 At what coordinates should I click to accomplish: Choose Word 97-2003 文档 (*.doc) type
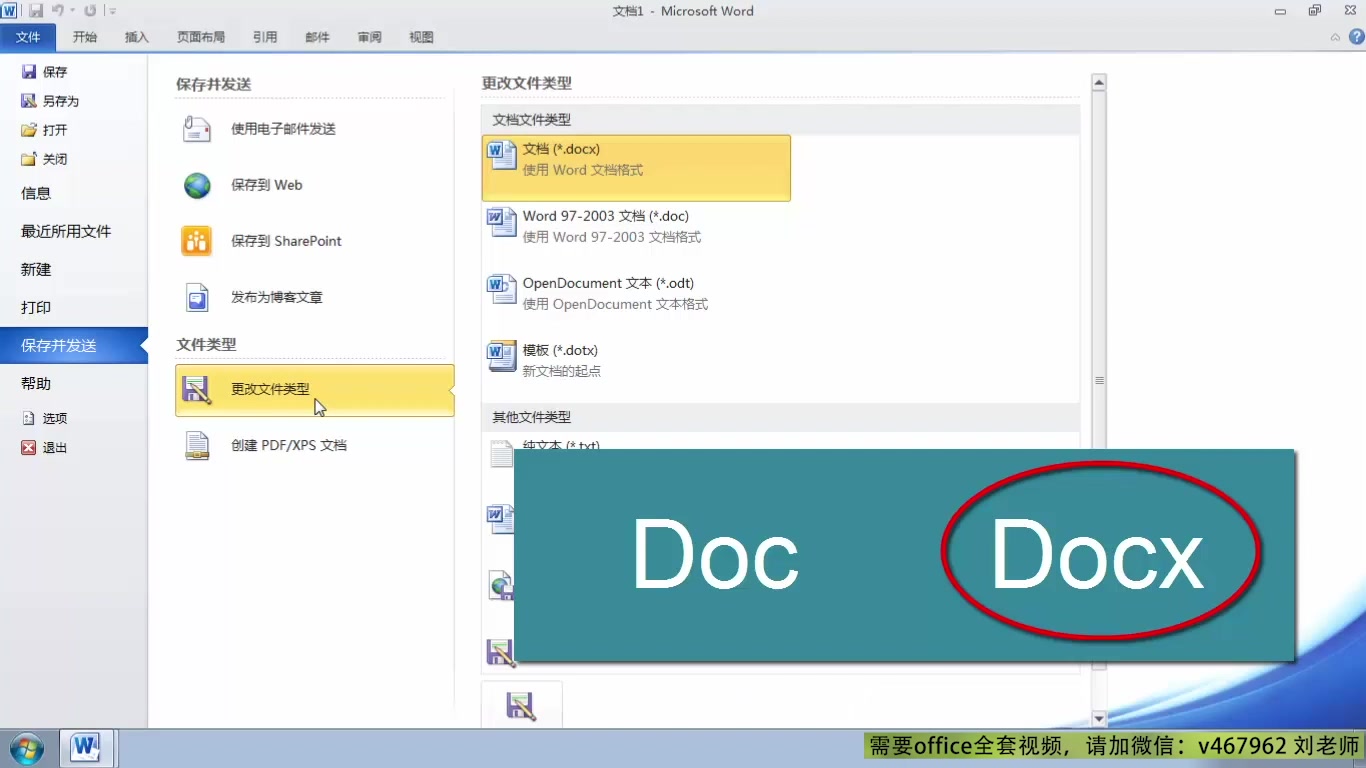(636, 235)
